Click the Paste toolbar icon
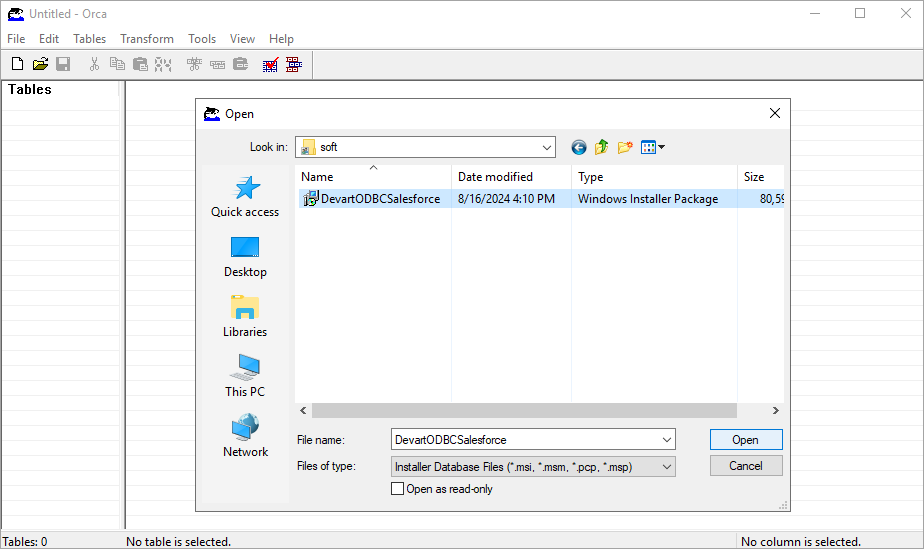924x549 pixels. click(140, 64)
